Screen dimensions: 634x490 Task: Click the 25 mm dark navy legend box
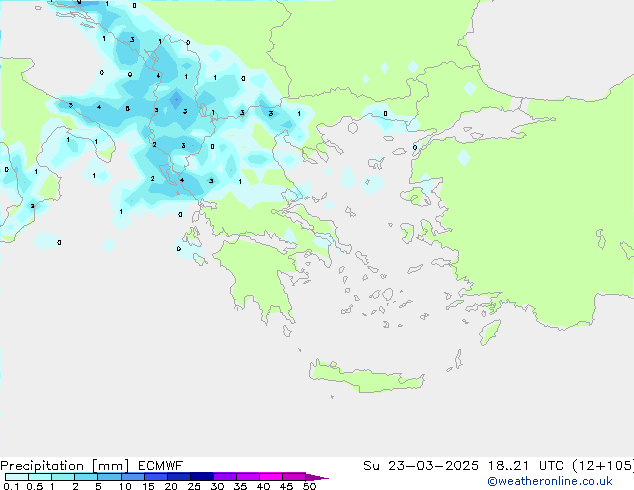(x=202, y=477)
